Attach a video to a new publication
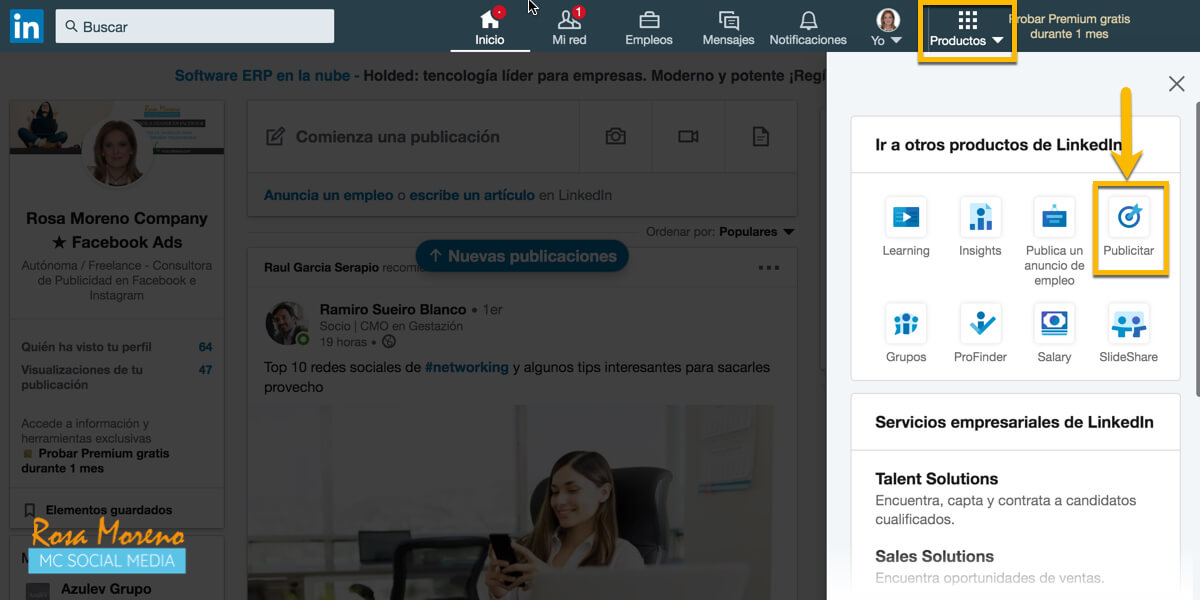 pos(689,137)
